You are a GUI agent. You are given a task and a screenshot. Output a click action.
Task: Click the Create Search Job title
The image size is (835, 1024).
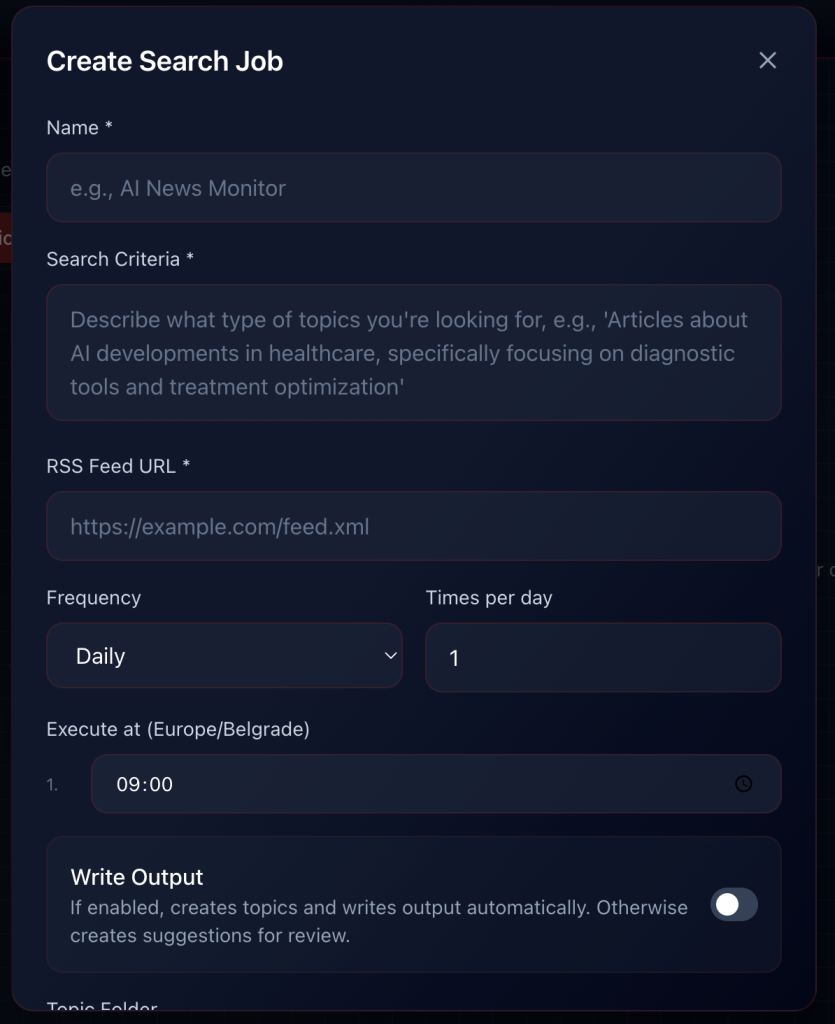[x=165, y=61]
